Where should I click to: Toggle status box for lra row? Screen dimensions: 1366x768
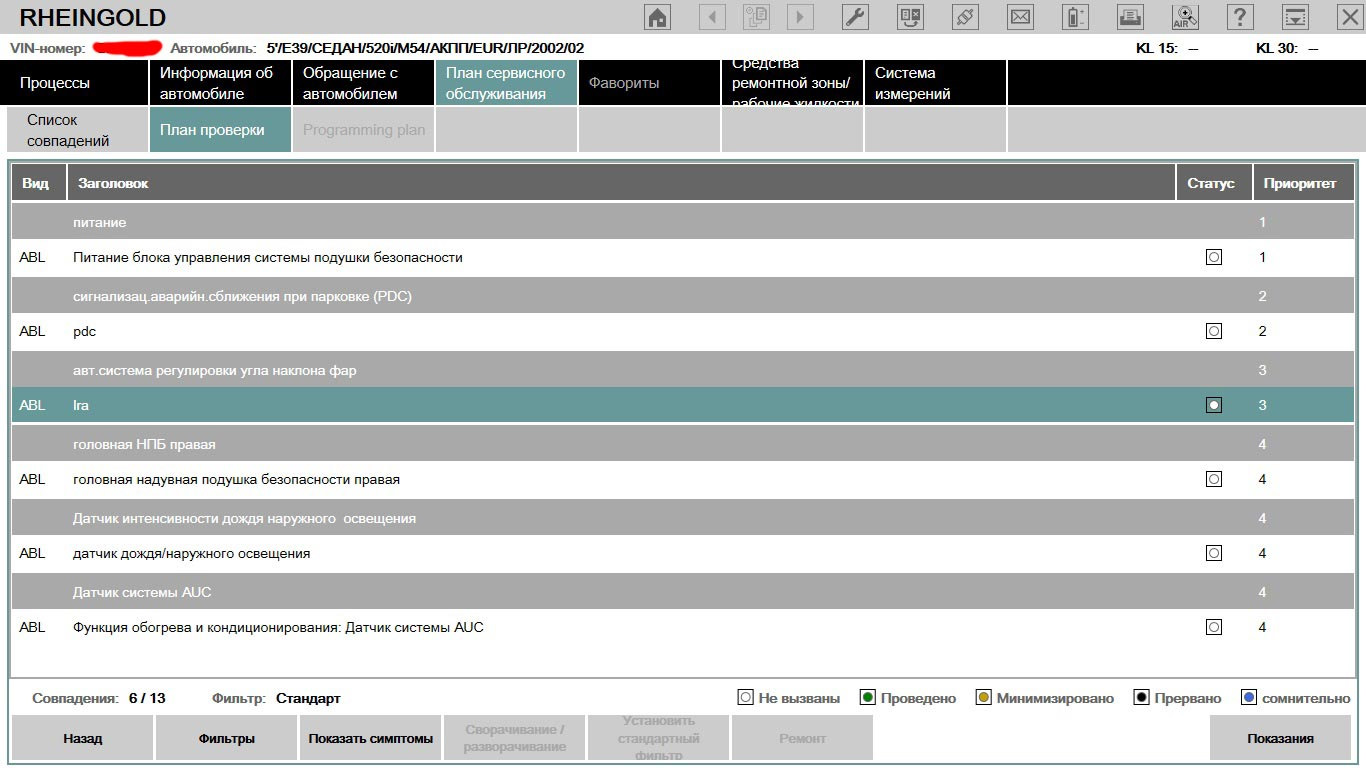1214,405
